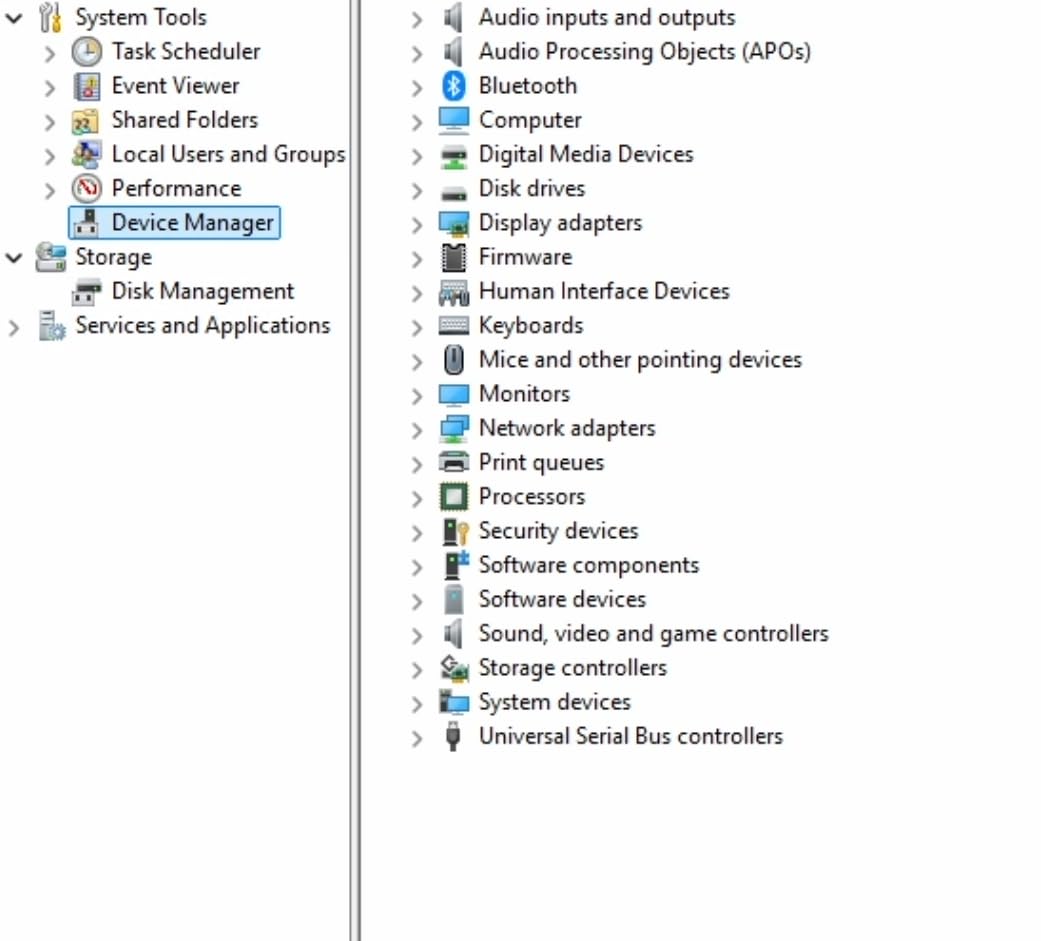Click the Bluetooth icon in device list
Image resolution: width=1041 pixels, height=941 pixels.
pos(453,86)
